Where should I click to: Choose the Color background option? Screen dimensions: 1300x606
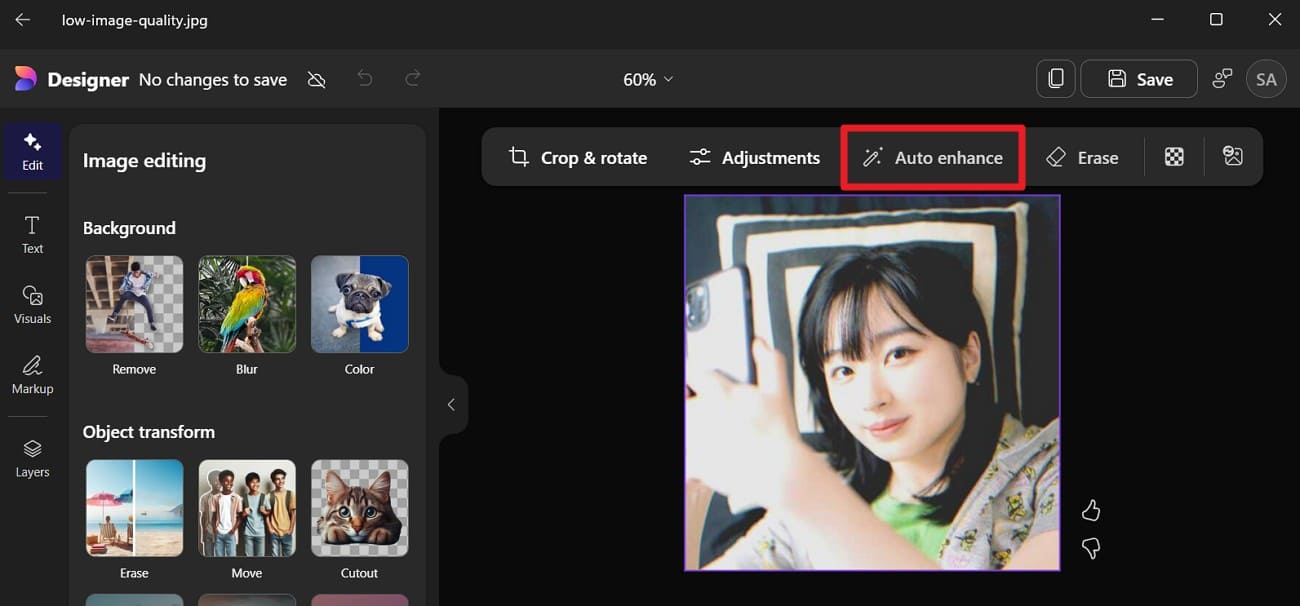(x=359, y=304)
